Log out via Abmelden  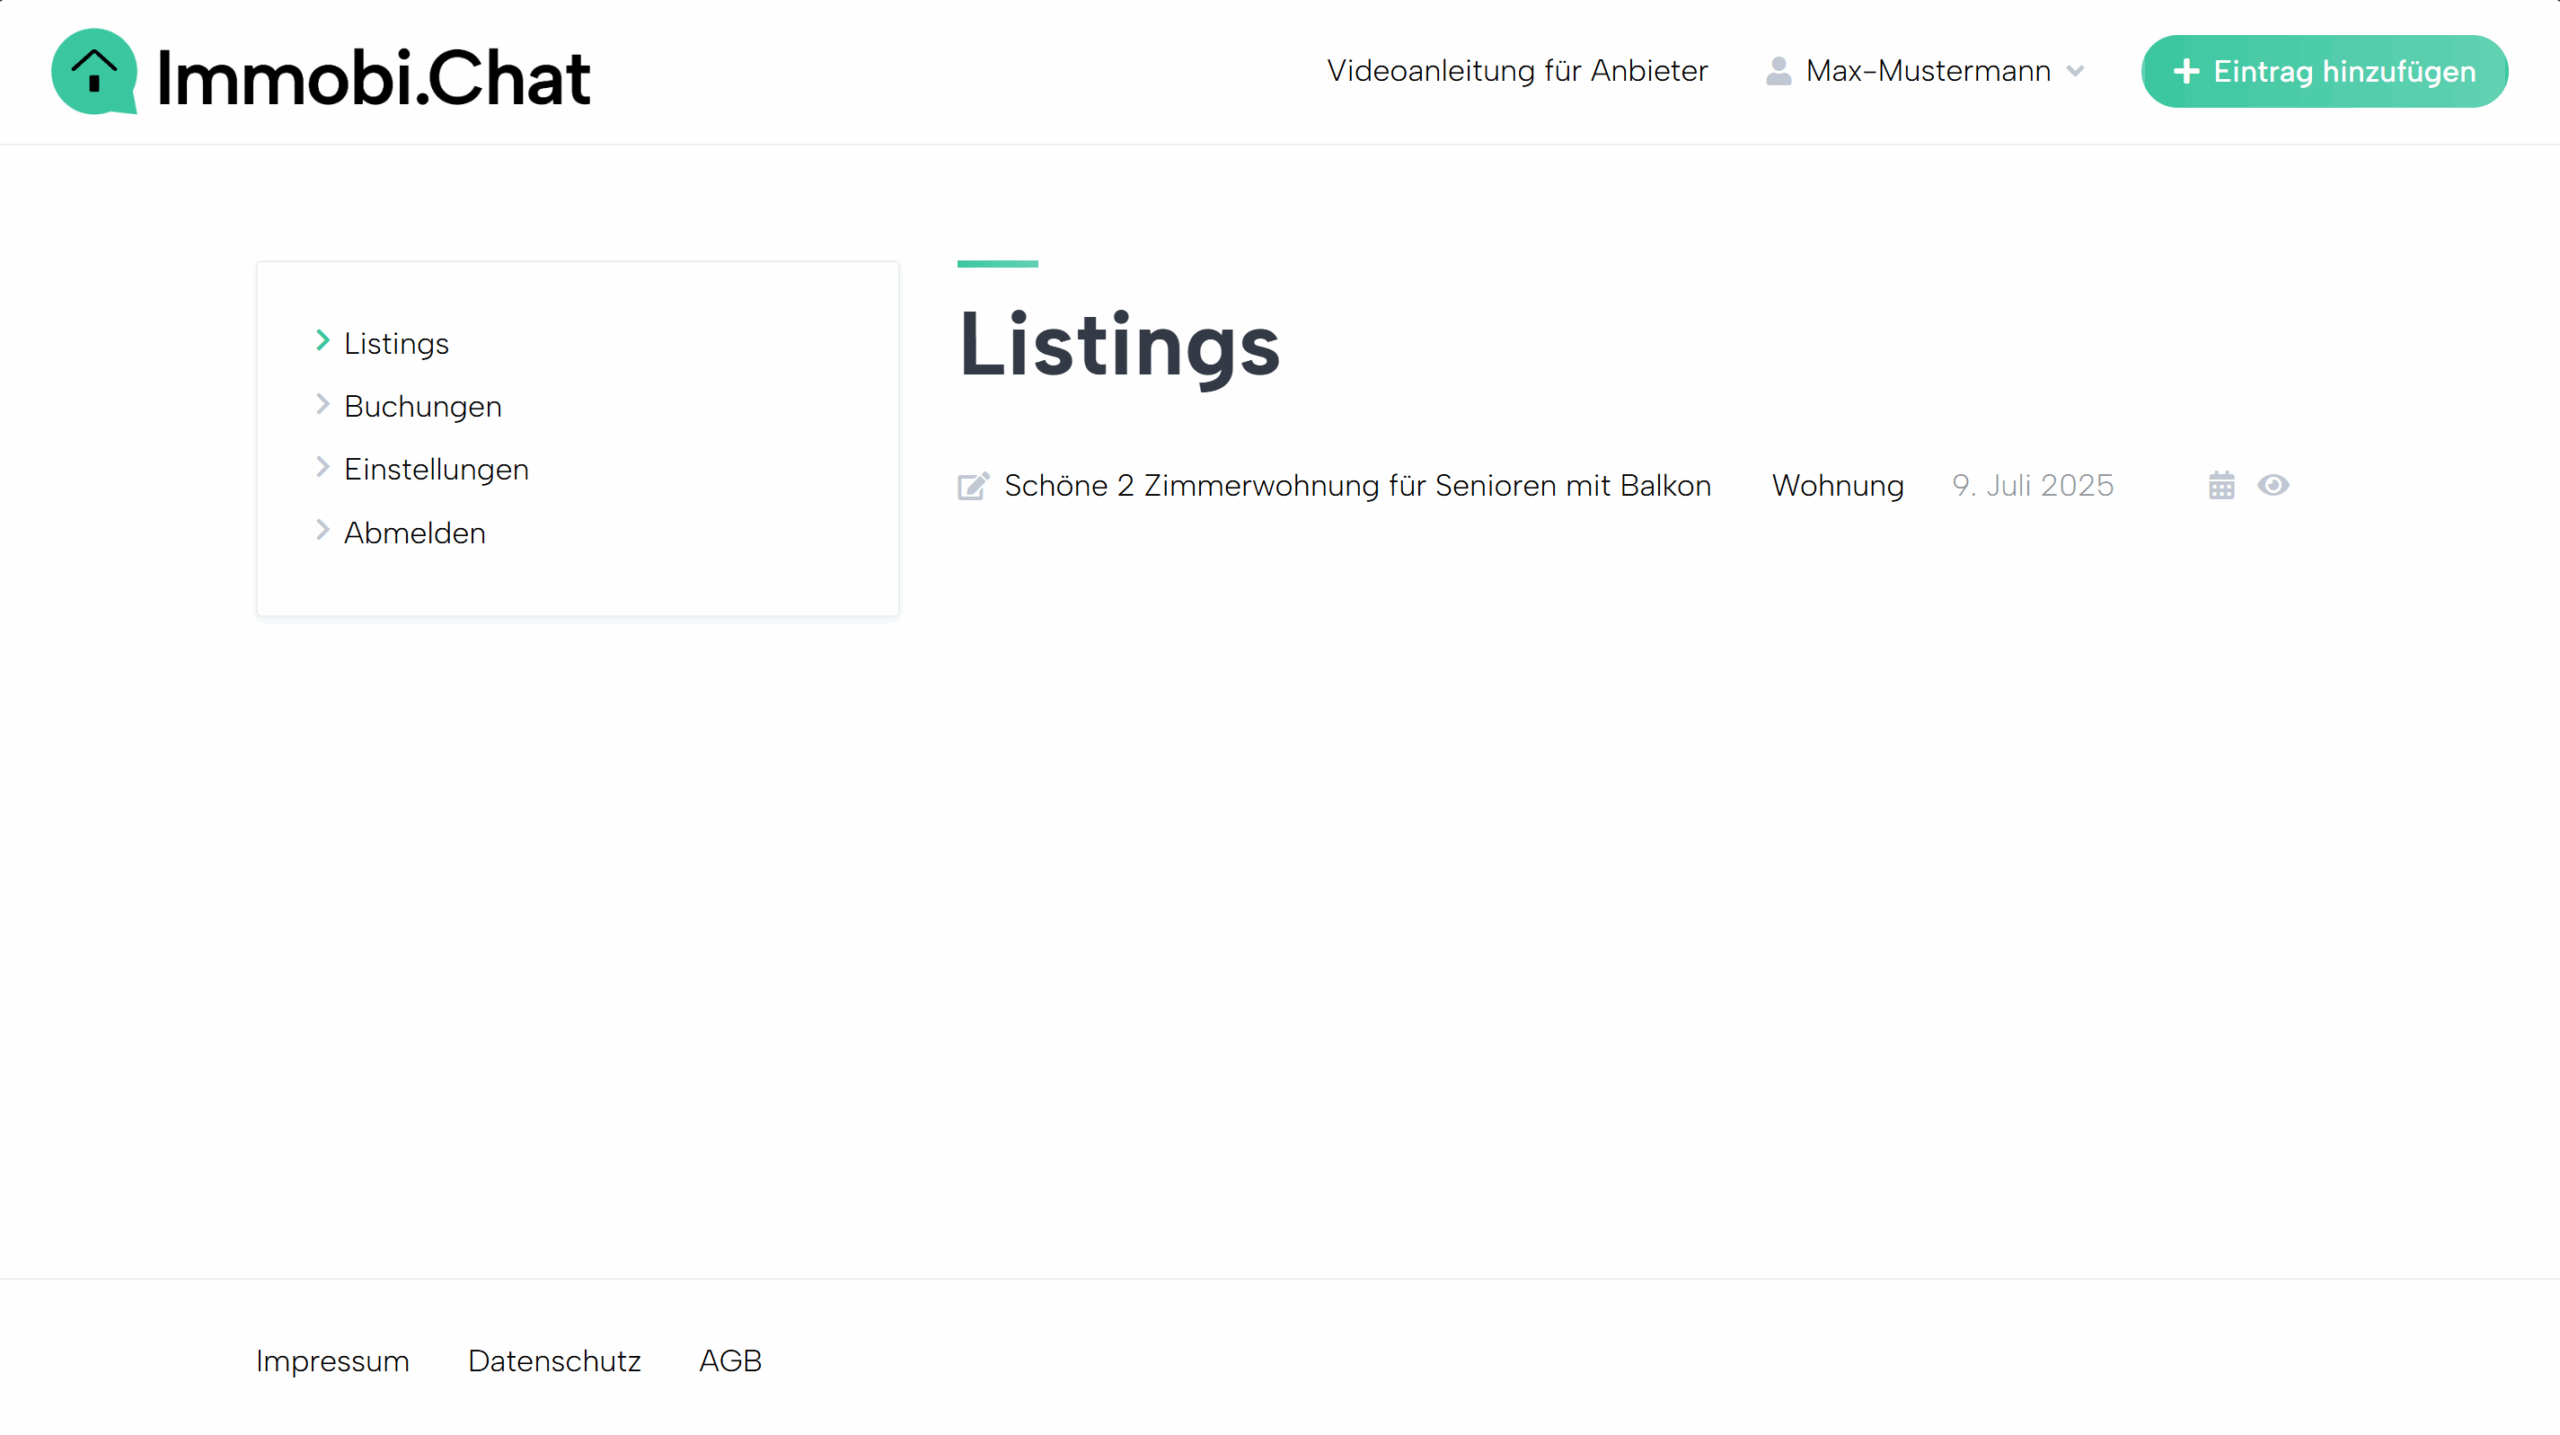click(x=414, y=533)
